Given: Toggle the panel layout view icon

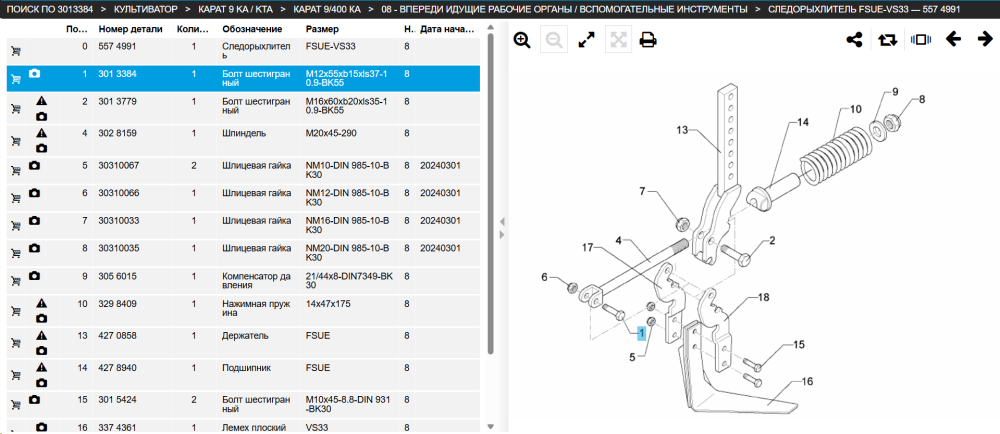Looking at the screenshot, I should pos(921,40).
